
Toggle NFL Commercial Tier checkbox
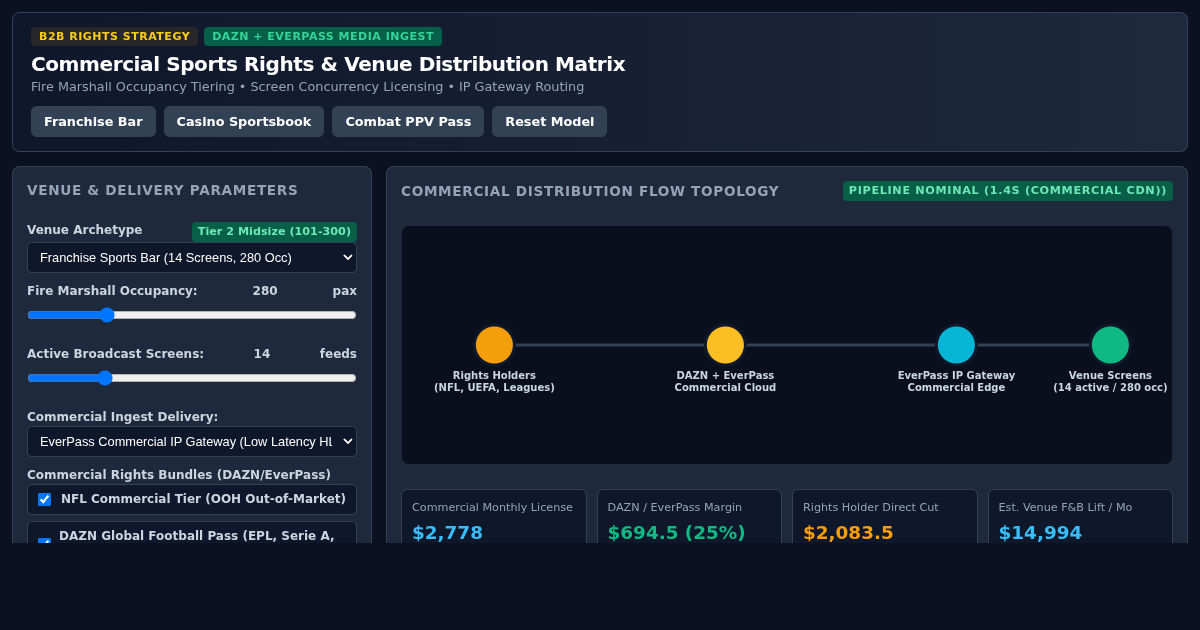[x=44, y=499]
